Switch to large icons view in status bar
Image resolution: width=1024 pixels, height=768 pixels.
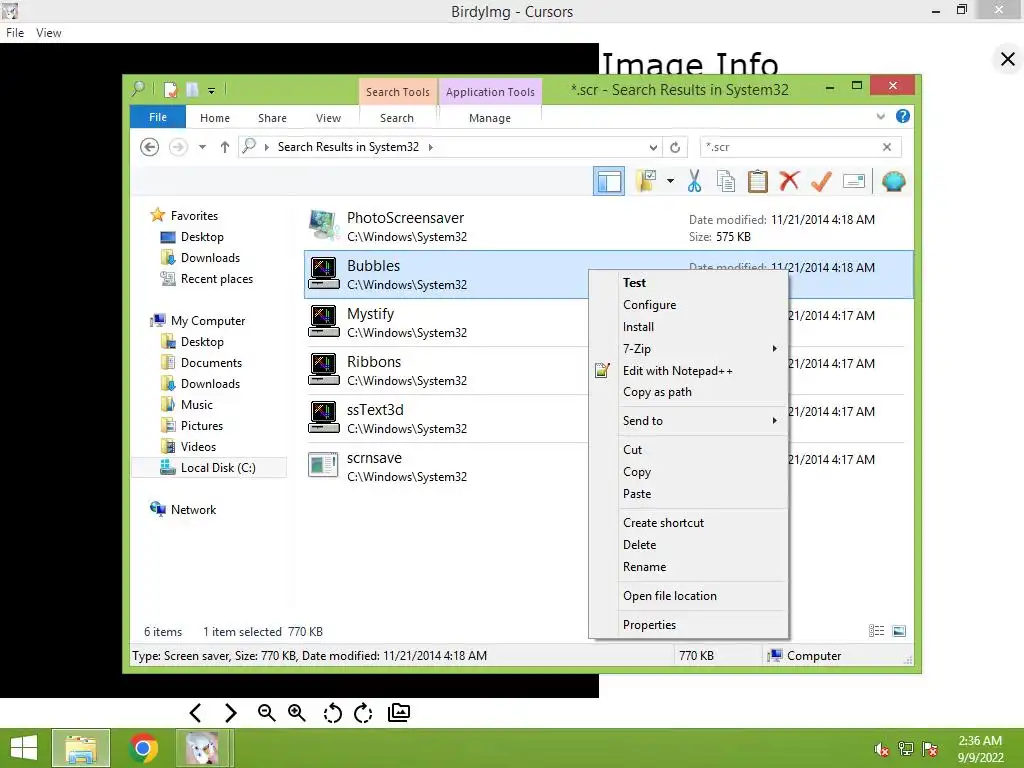click(x=899, y=630)
